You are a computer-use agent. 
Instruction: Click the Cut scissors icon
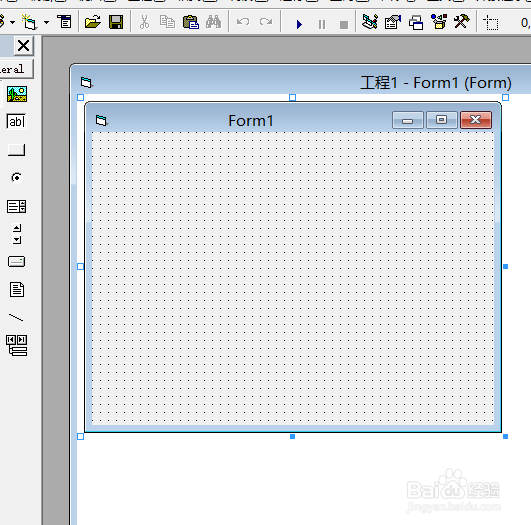pyautogui.click(x=144, y=22)
